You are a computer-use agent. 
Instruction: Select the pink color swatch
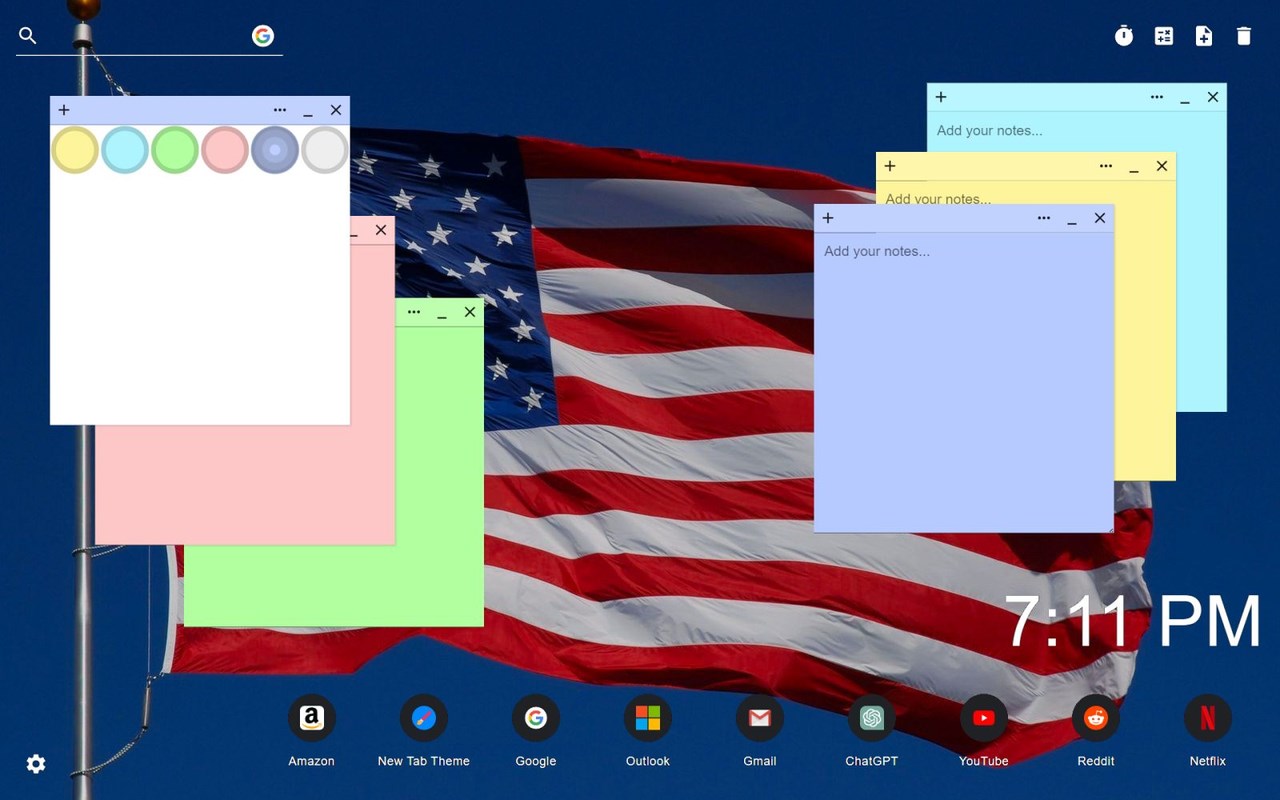[225, 150]
